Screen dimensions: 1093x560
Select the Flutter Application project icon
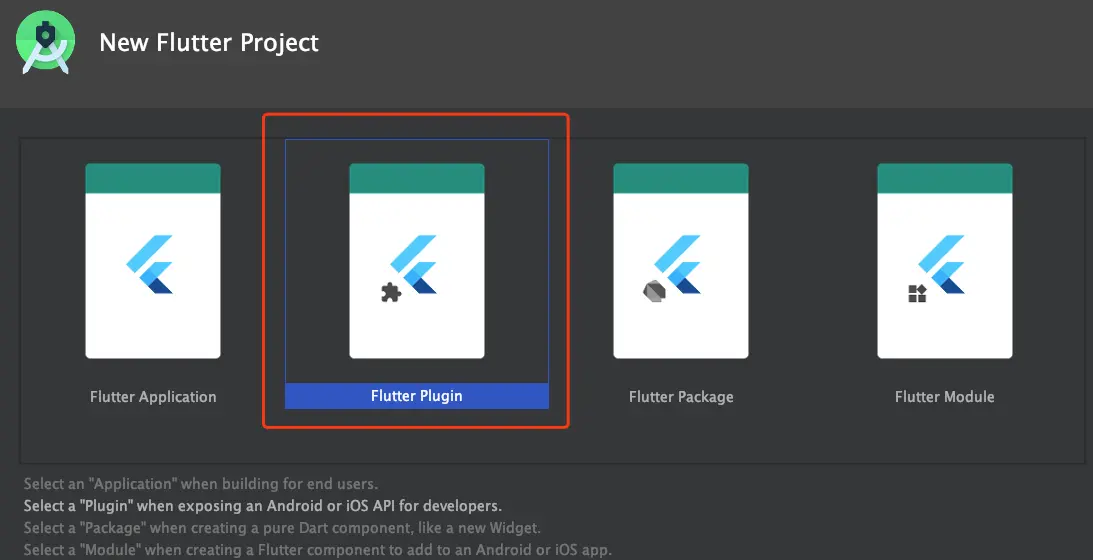tap(153, 261)
